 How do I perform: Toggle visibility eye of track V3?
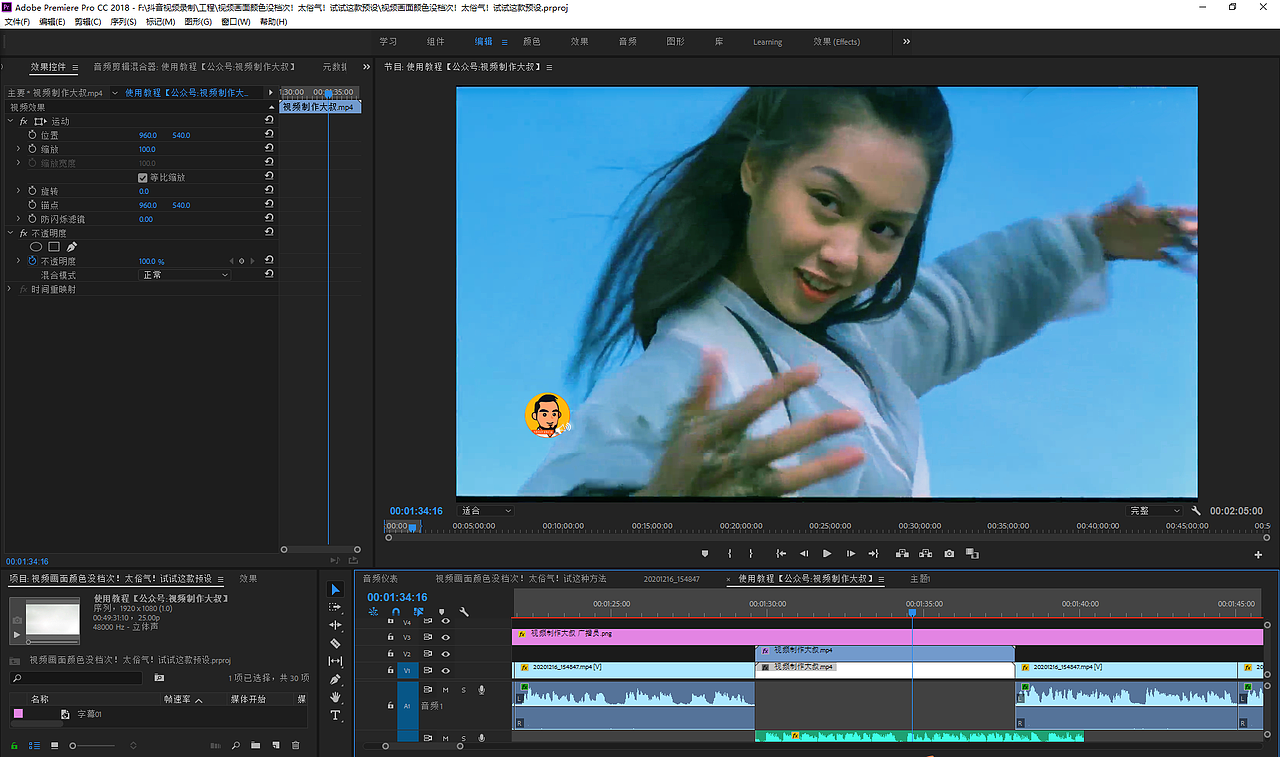446,637
